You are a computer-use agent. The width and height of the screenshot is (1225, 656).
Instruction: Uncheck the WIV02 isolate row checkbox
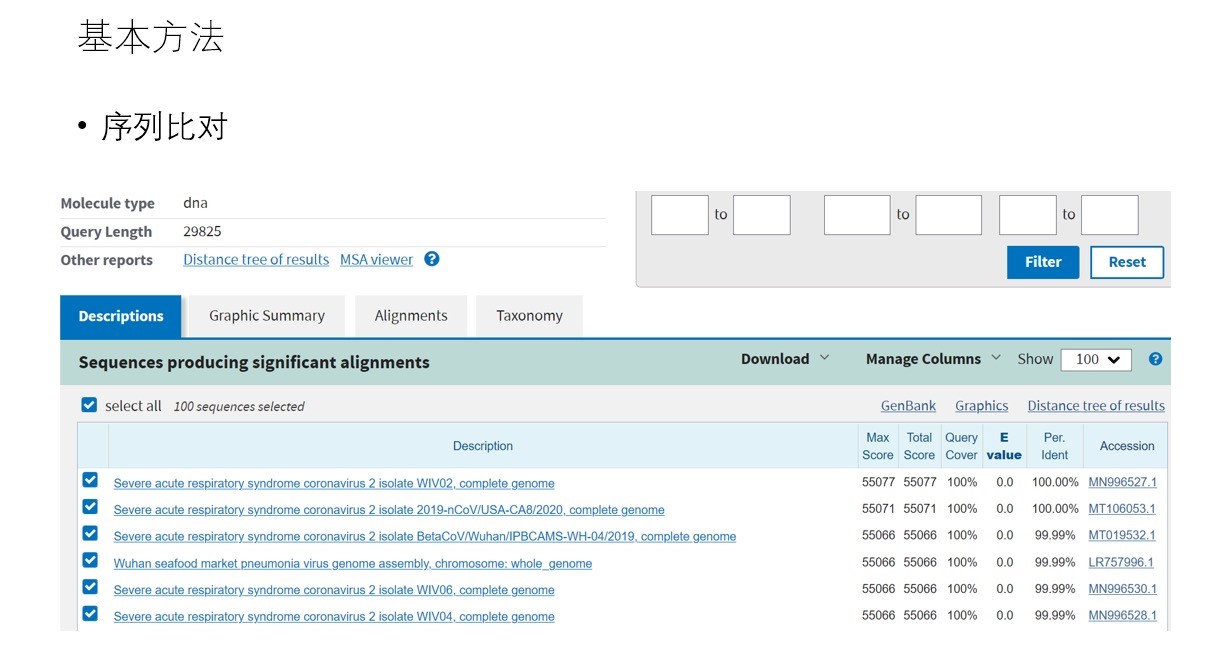pyautogui.click(x=90, y=481)
